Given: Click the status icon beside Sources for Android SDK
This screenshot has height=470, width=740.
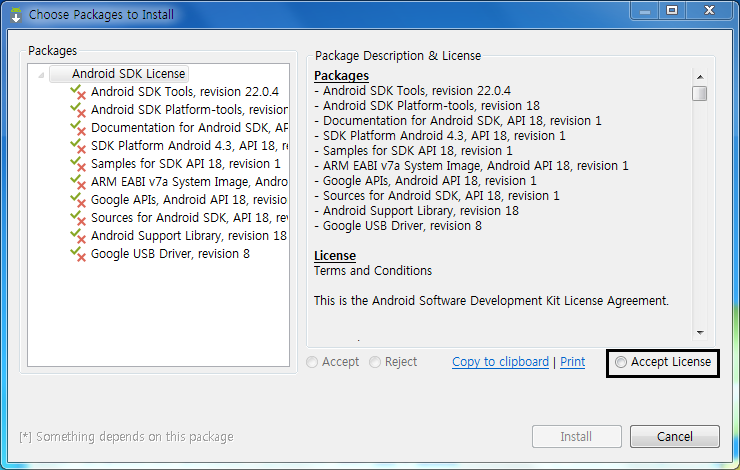Looking at the screenshot, I should point(78,218).
